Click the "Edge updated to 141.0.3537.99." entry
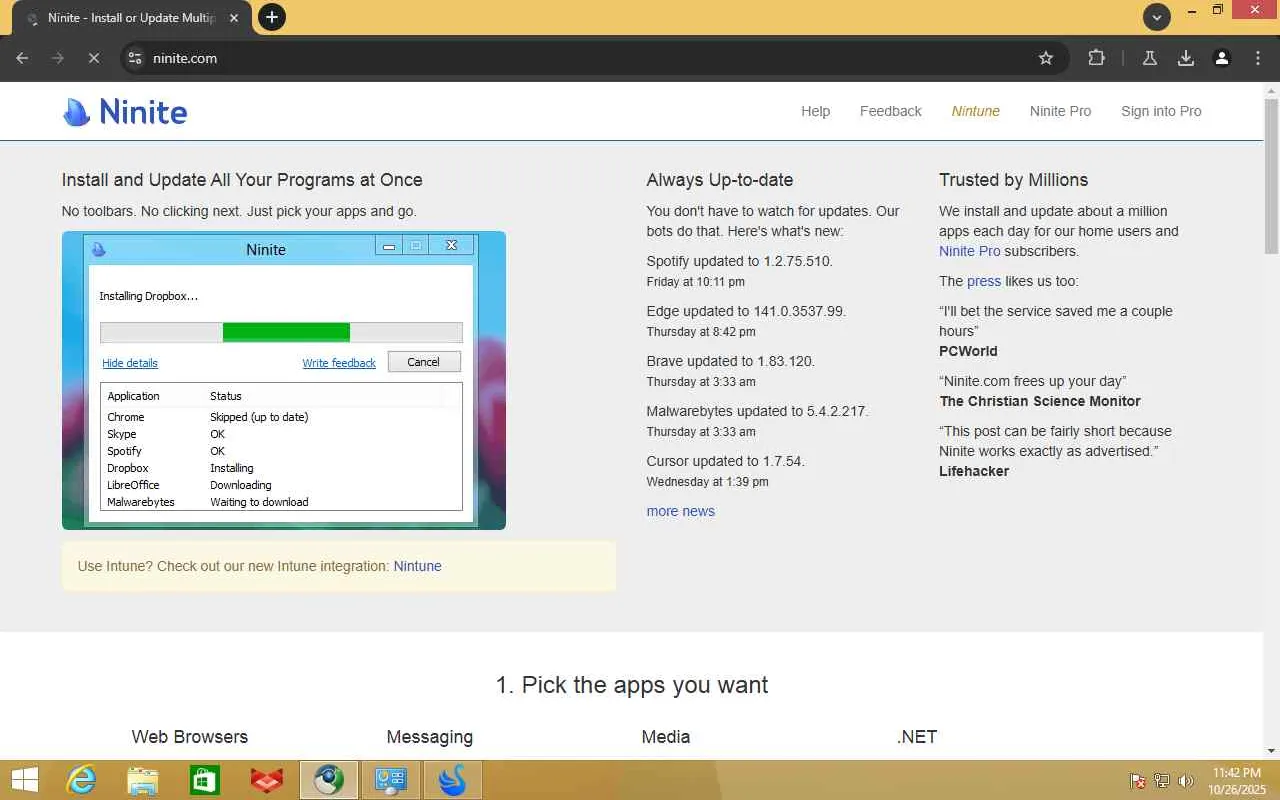Viewport: 1280px width, 800px height. 746,311
